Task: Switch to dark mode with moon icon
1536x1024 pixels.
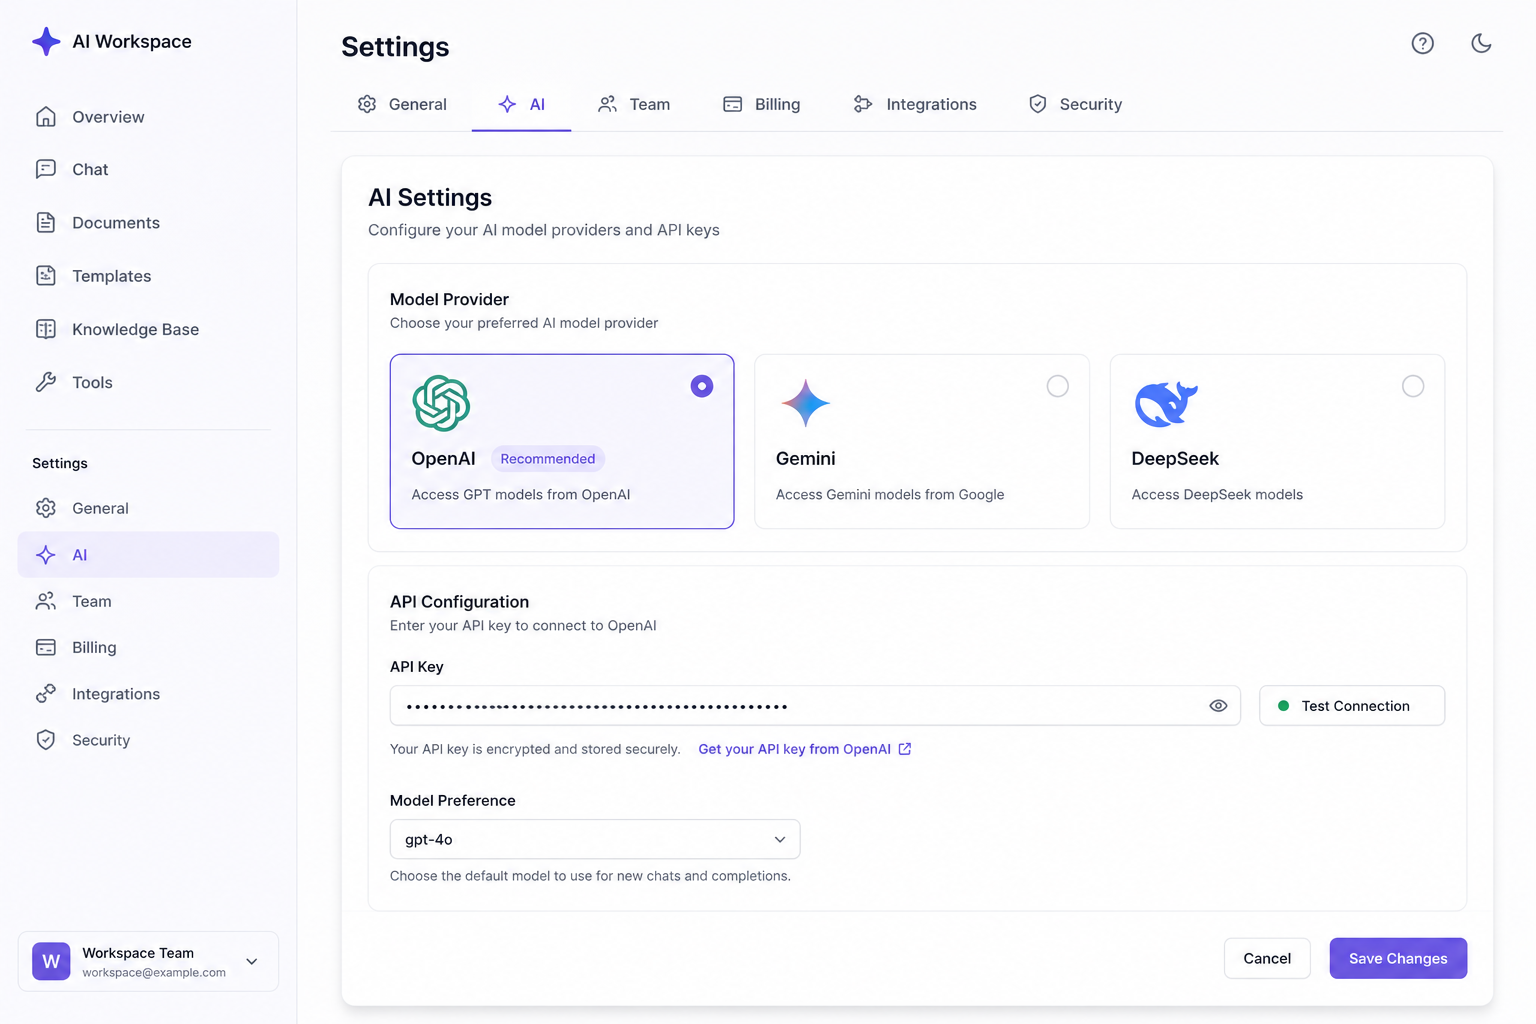Action: pos(1481,43)
